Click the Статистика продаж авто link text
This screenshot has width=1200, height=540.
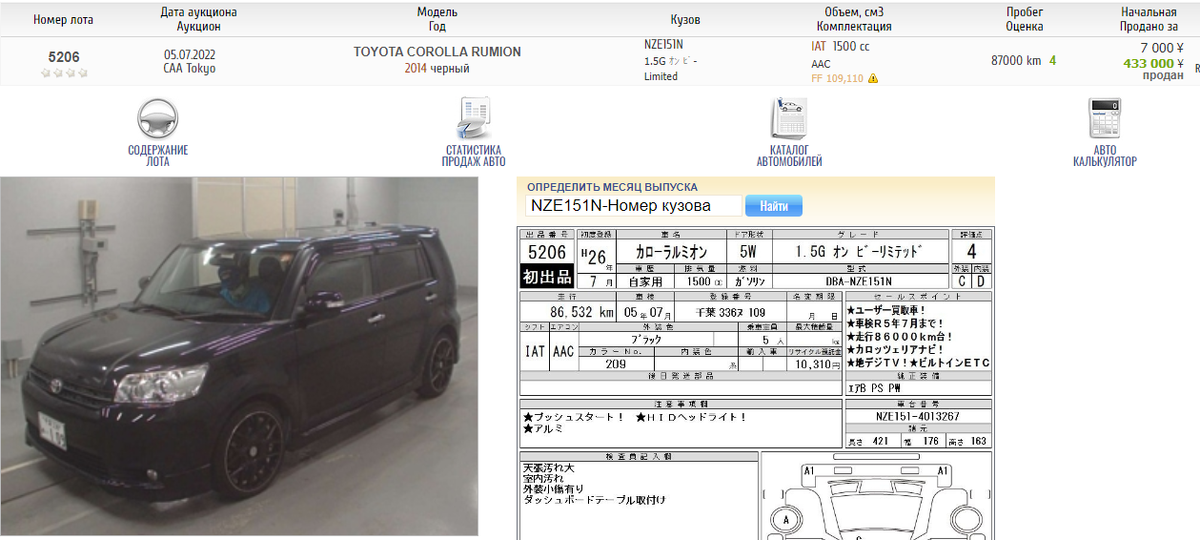click(x=473, y=156)
